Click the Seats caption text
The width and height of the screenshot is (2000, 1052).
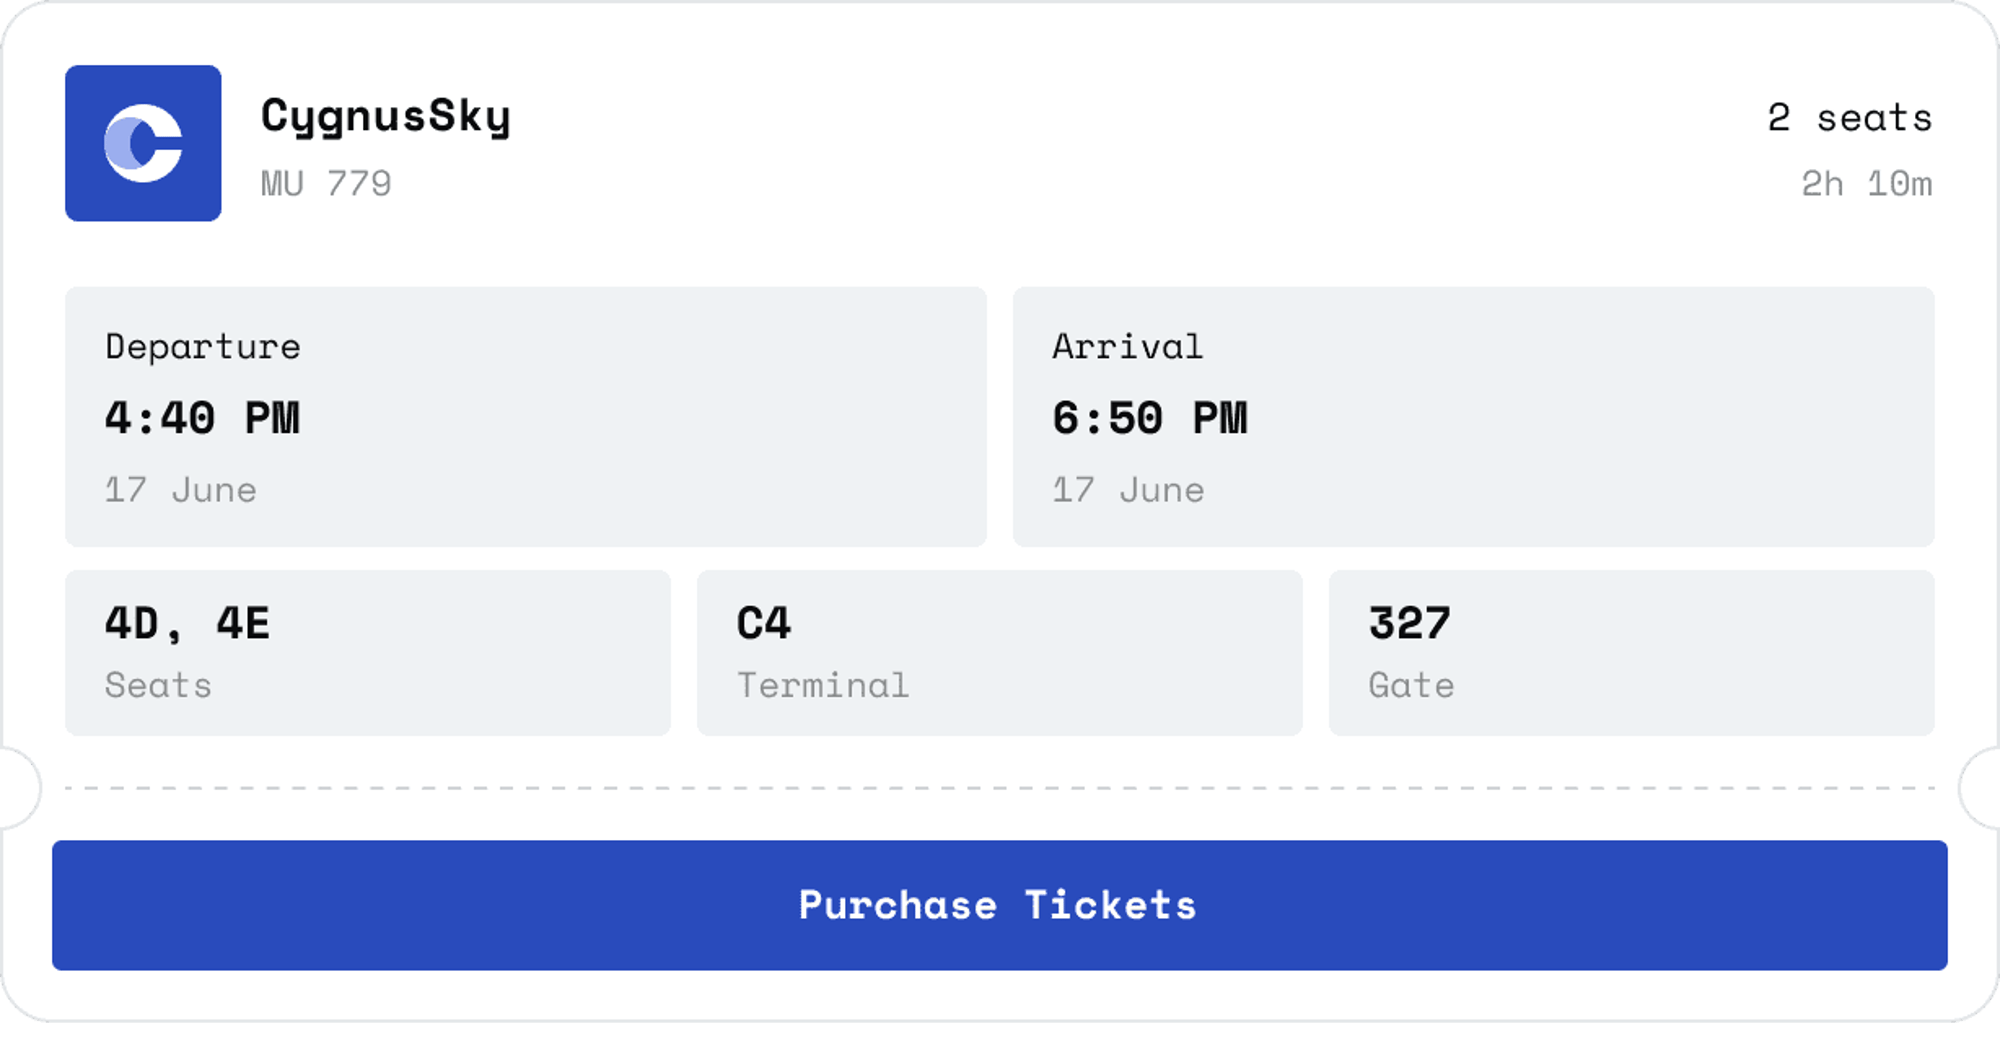[158, 686]
